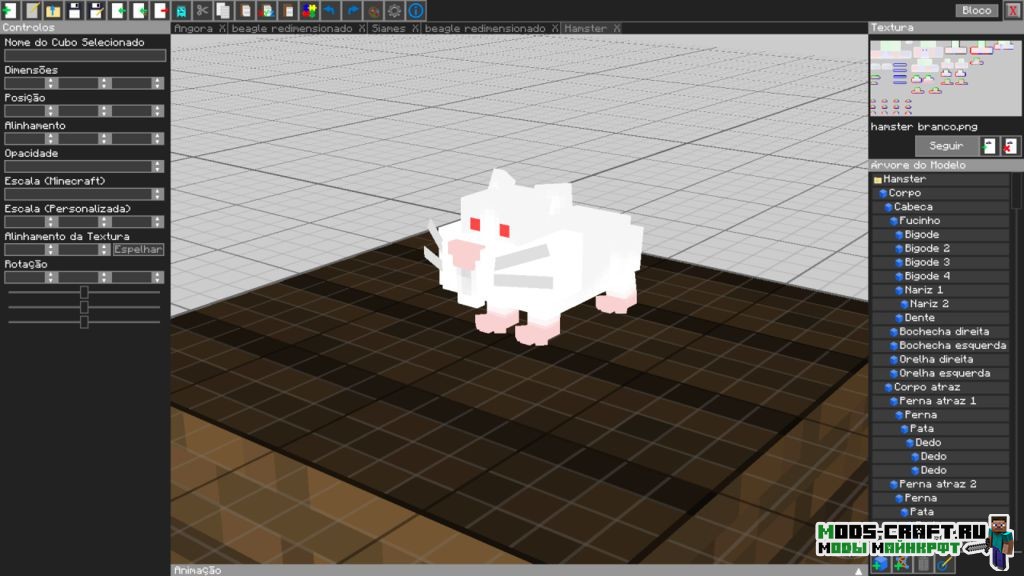Load a texture with green arrow icon
This screenshot has width=1024, height=576.
coord(989,146)
